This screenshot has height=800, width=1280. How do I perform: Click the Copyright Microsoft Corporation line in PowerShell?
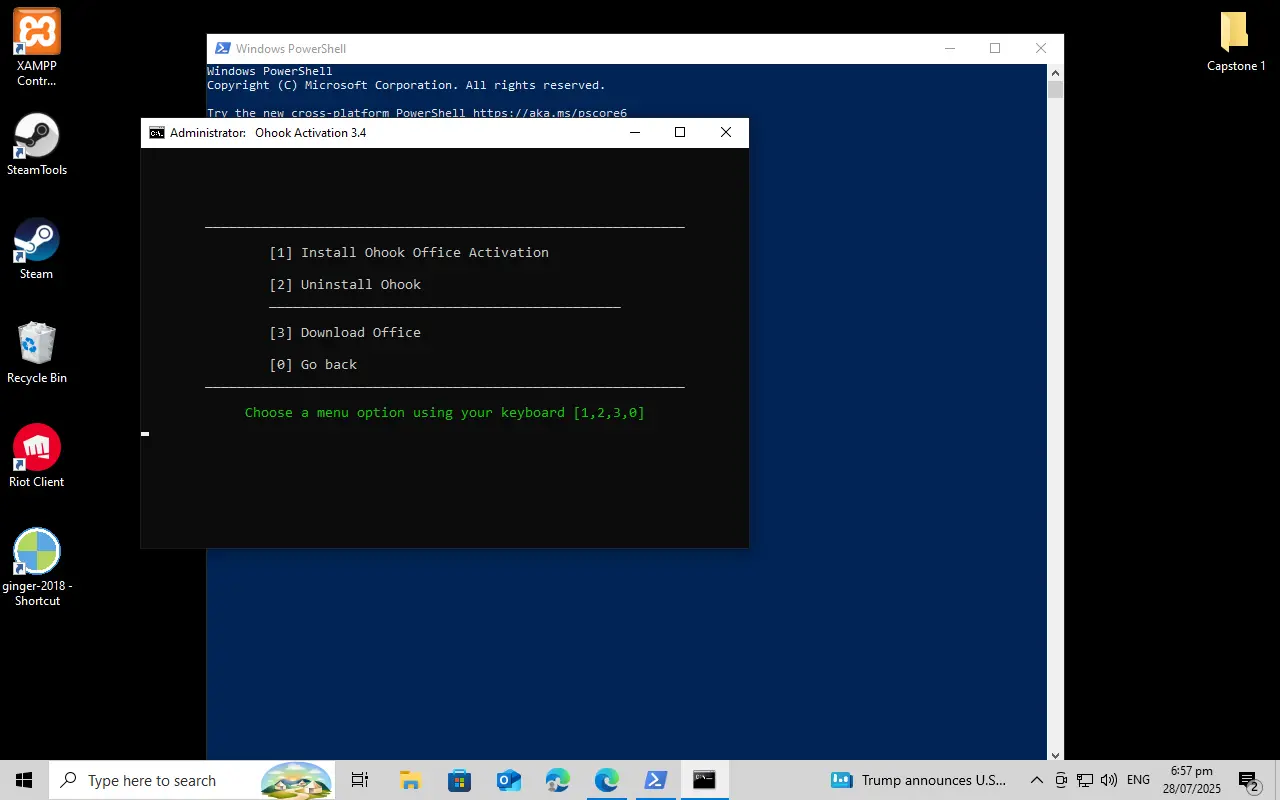coord(406,86)
